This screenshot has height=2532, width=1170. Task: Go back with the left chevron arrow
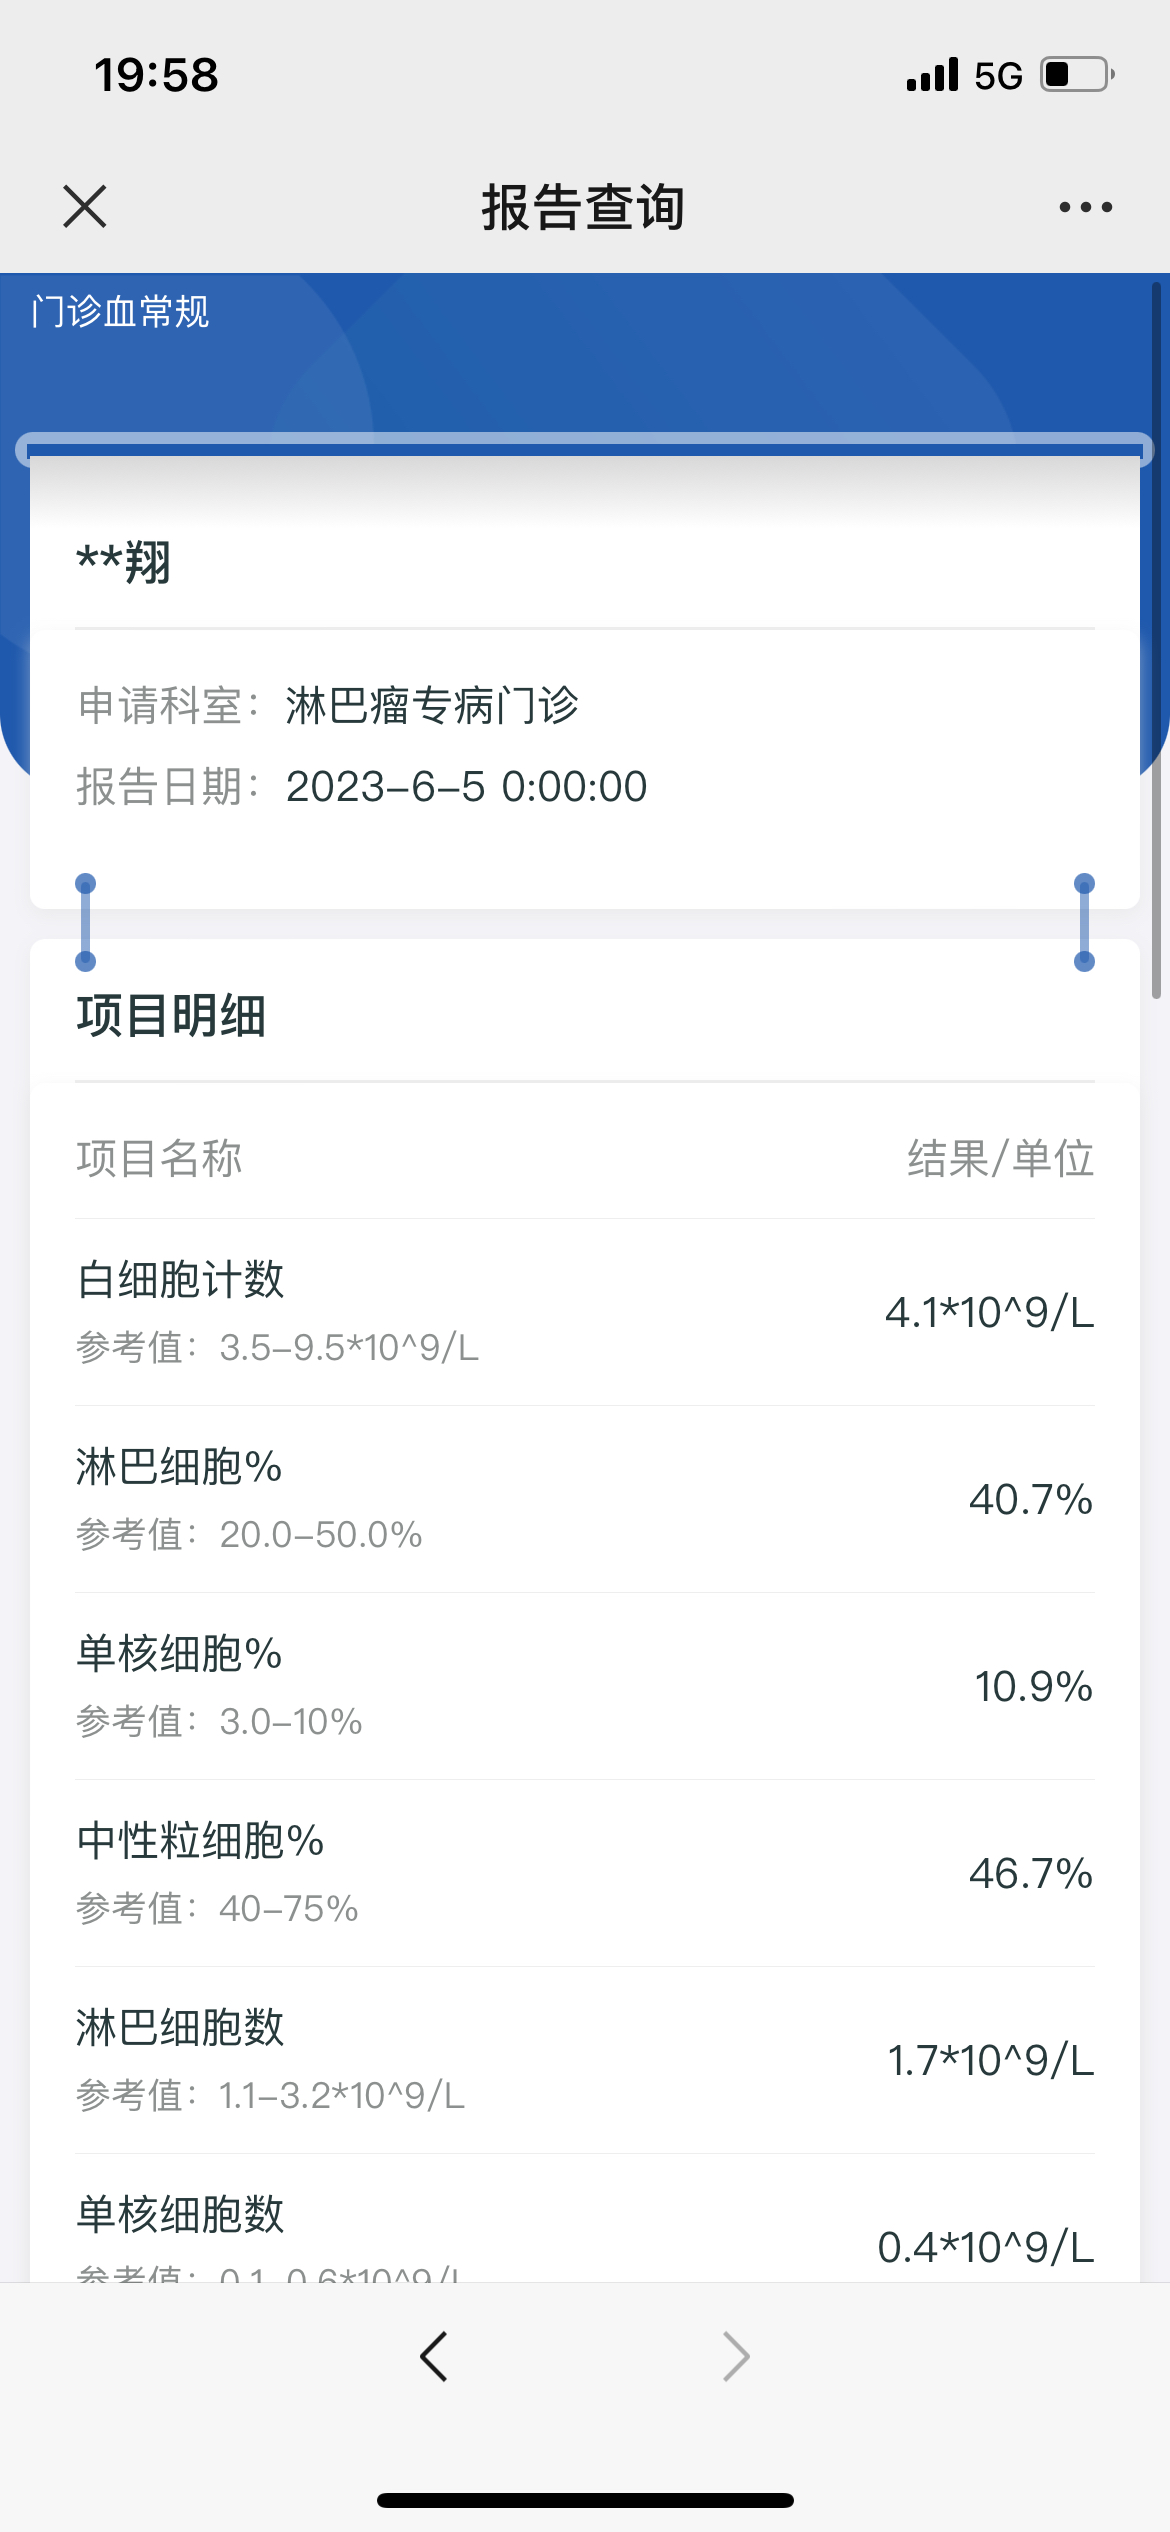pyautogui.click(x=434, y=2357)
